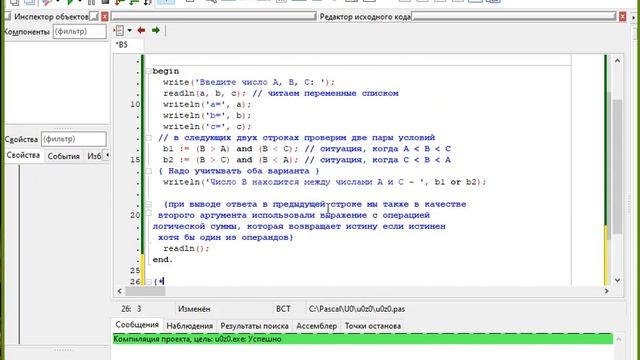
Task: Switch to the *B5 editor tab
Action: (x=122, y=45)
